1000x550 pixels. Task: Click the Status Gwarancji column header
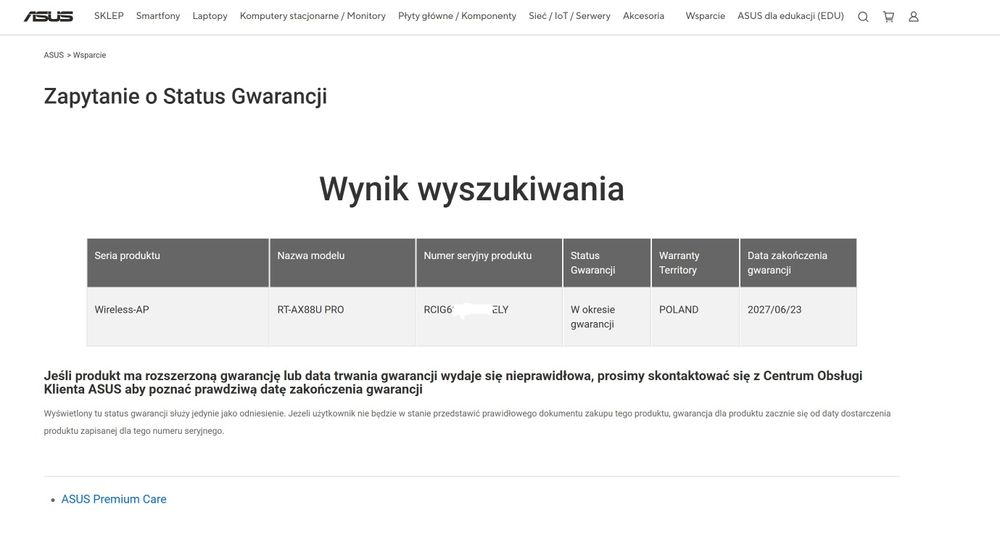(x=607, y=263)
